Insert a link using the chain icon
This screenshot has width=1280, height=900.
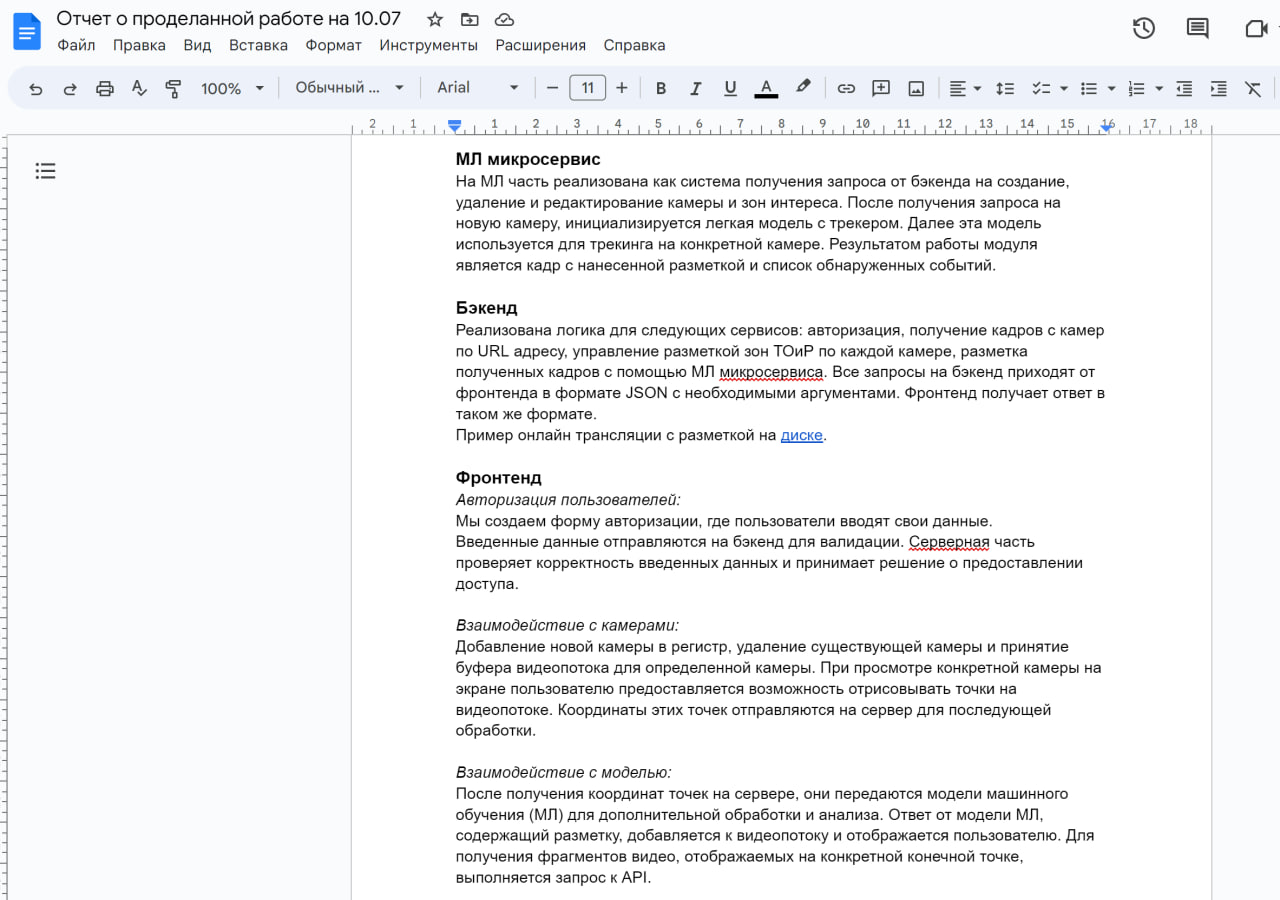tap(846, 89)
